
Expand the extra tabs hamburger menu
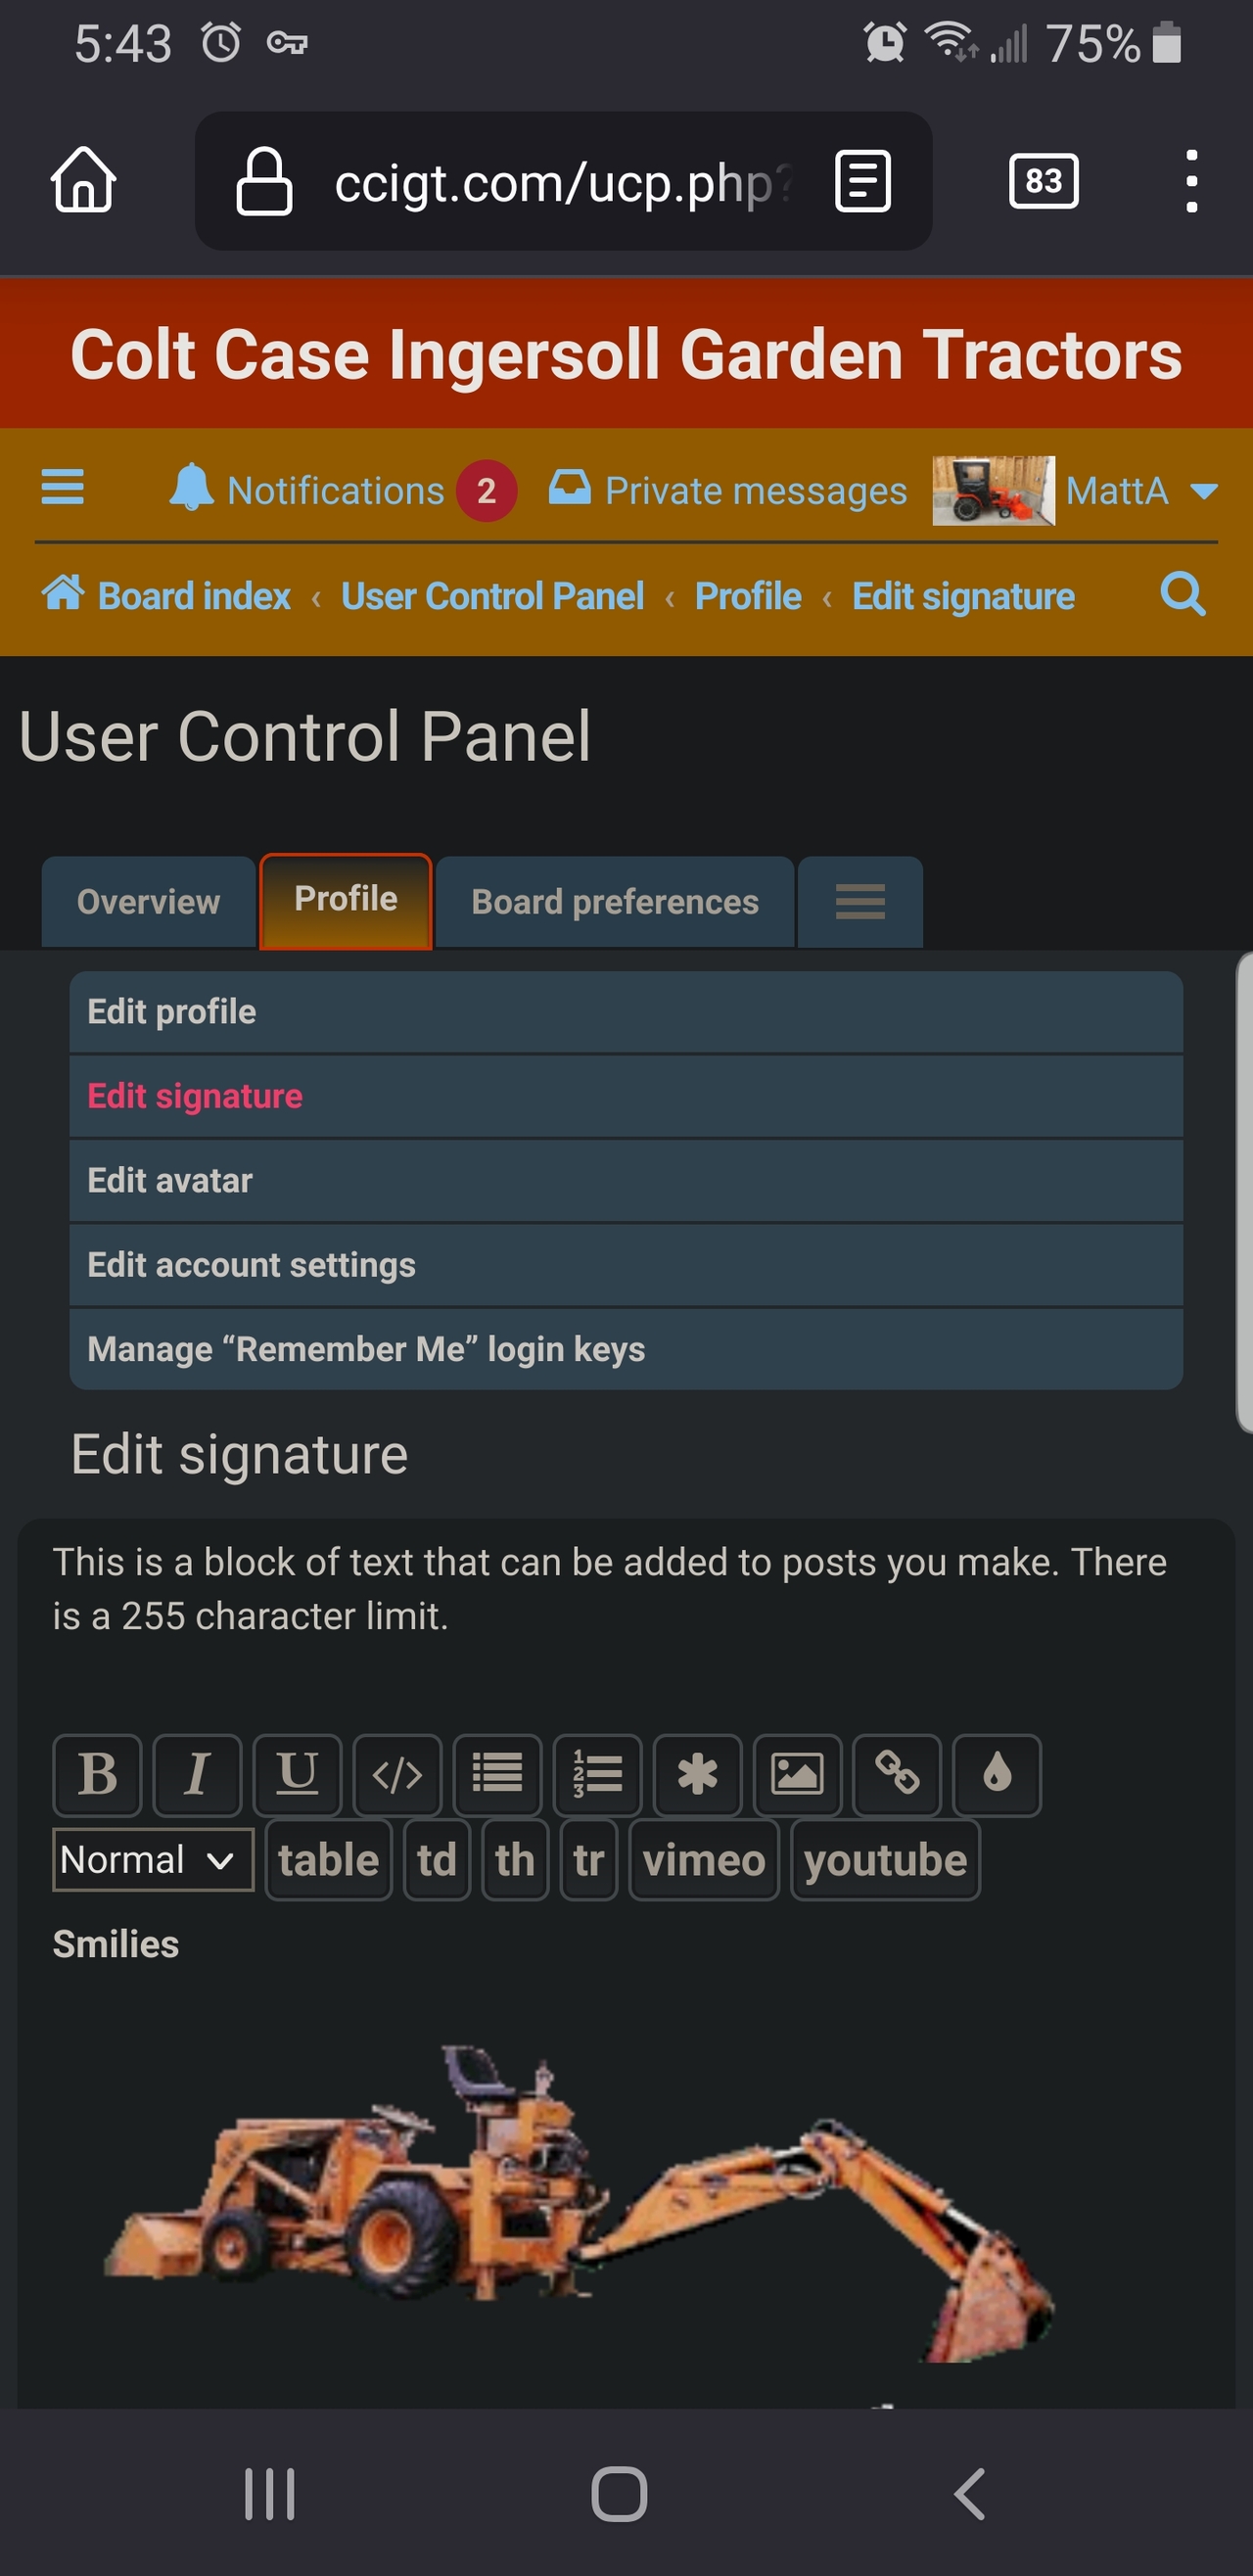coord(860,902)
